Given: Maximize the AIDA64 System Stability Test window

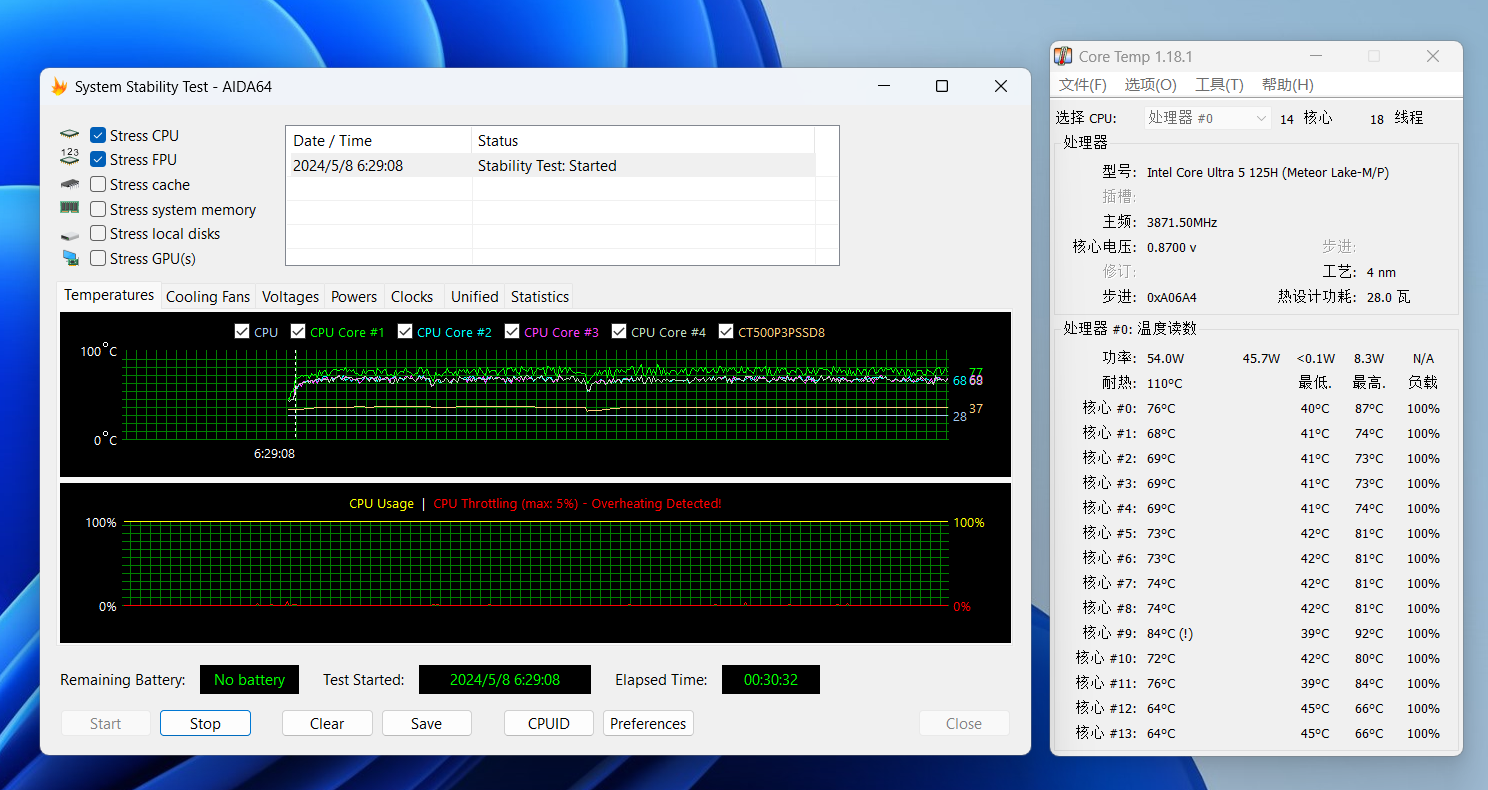Looking at the screenshot, I should click(942, 86).
